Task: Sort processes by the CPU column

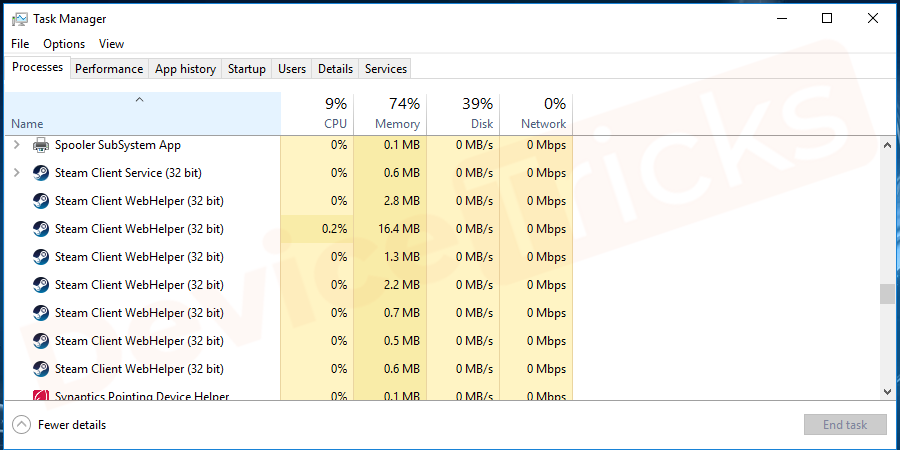Action: [317, 113]
